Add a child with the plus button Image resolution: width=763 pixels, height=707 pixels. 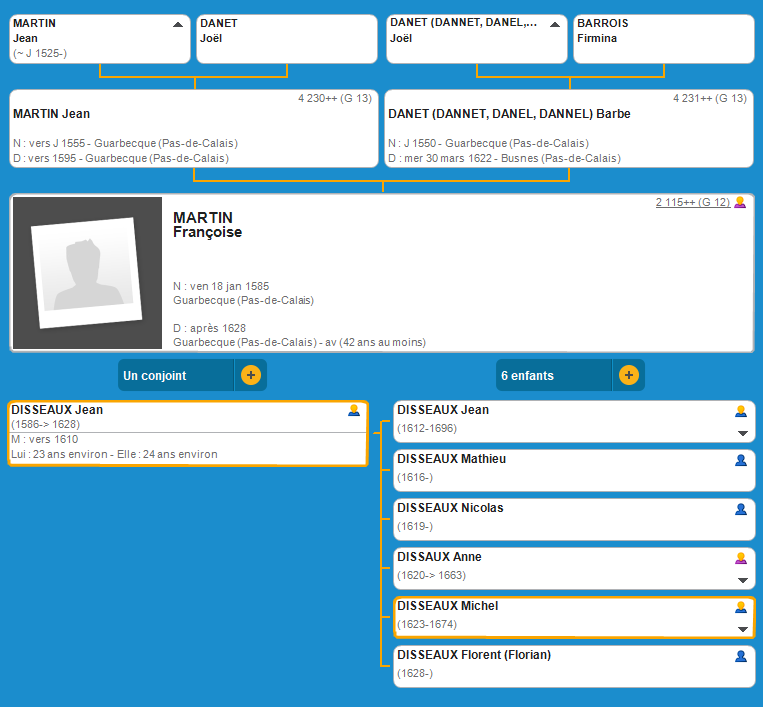coord(628,376)
